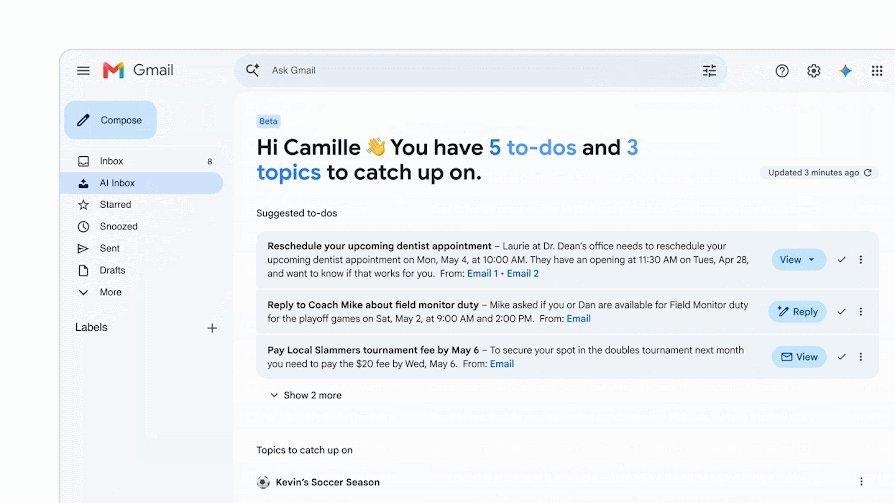This screenshot has width=895, height=503.
Task: Refresh the Updated 3 minutes ago summary
Action: point(868,172)
